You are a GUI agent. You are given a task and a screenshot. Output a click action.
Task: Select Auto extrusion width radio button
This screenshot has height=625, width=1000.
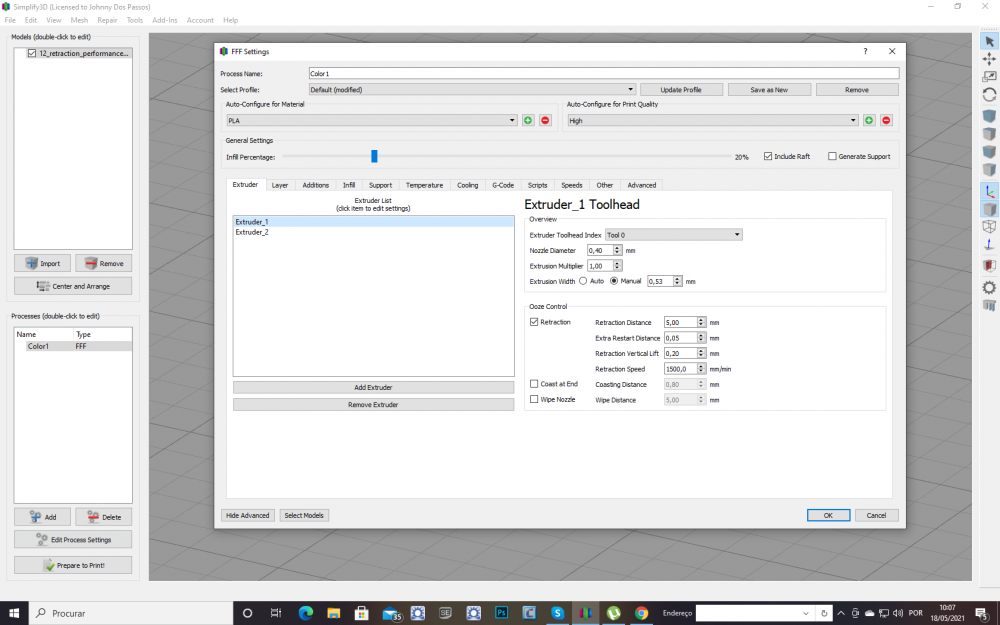point(583,281)
